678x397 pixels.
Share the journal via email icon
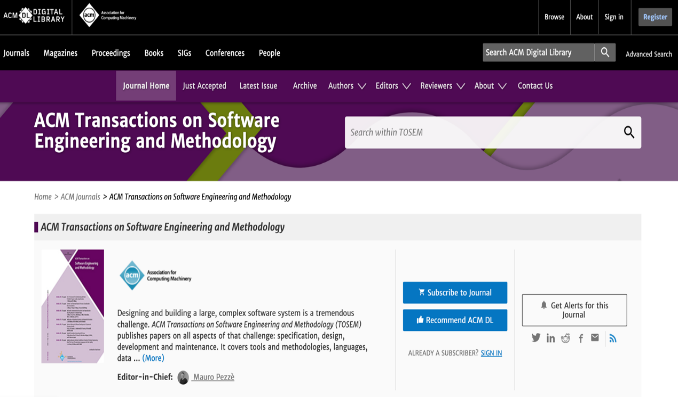point(595,337)
